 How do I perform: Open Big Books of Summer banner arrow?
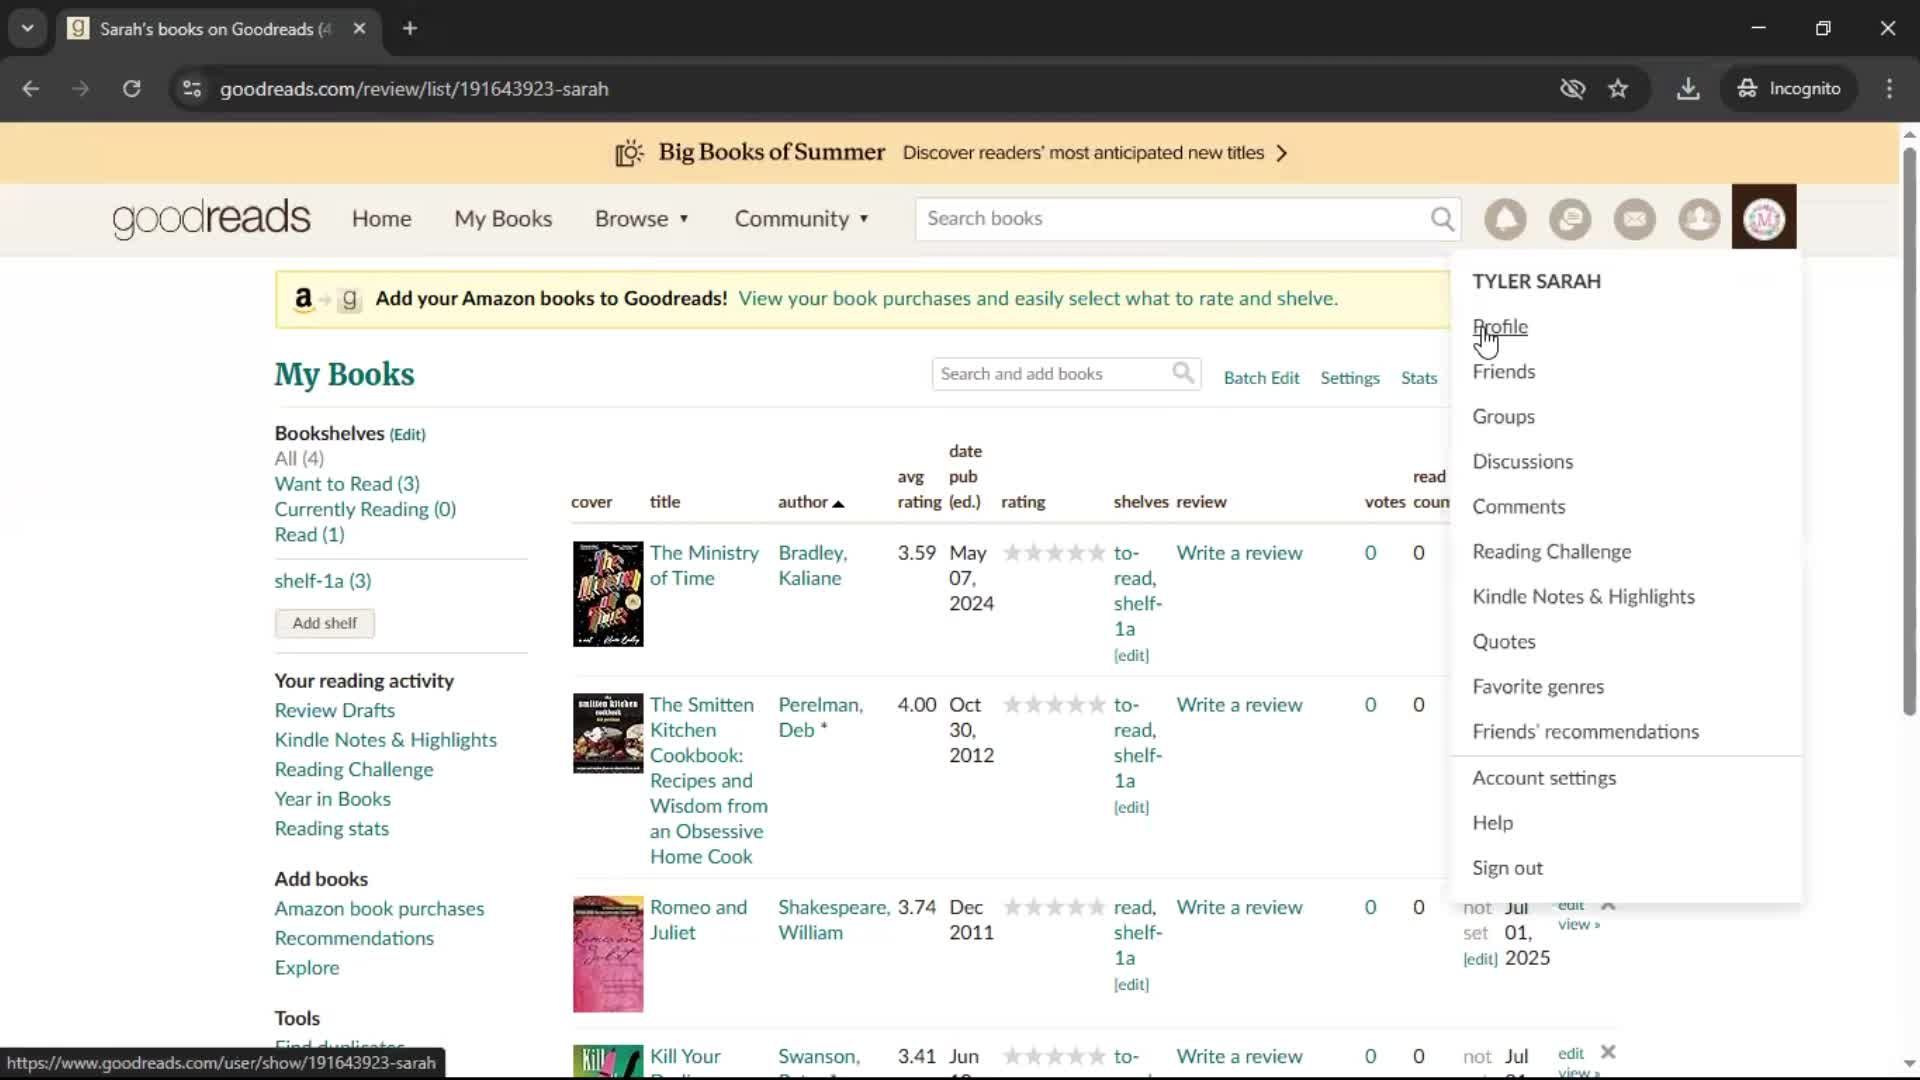click(x=1282, y=153)
